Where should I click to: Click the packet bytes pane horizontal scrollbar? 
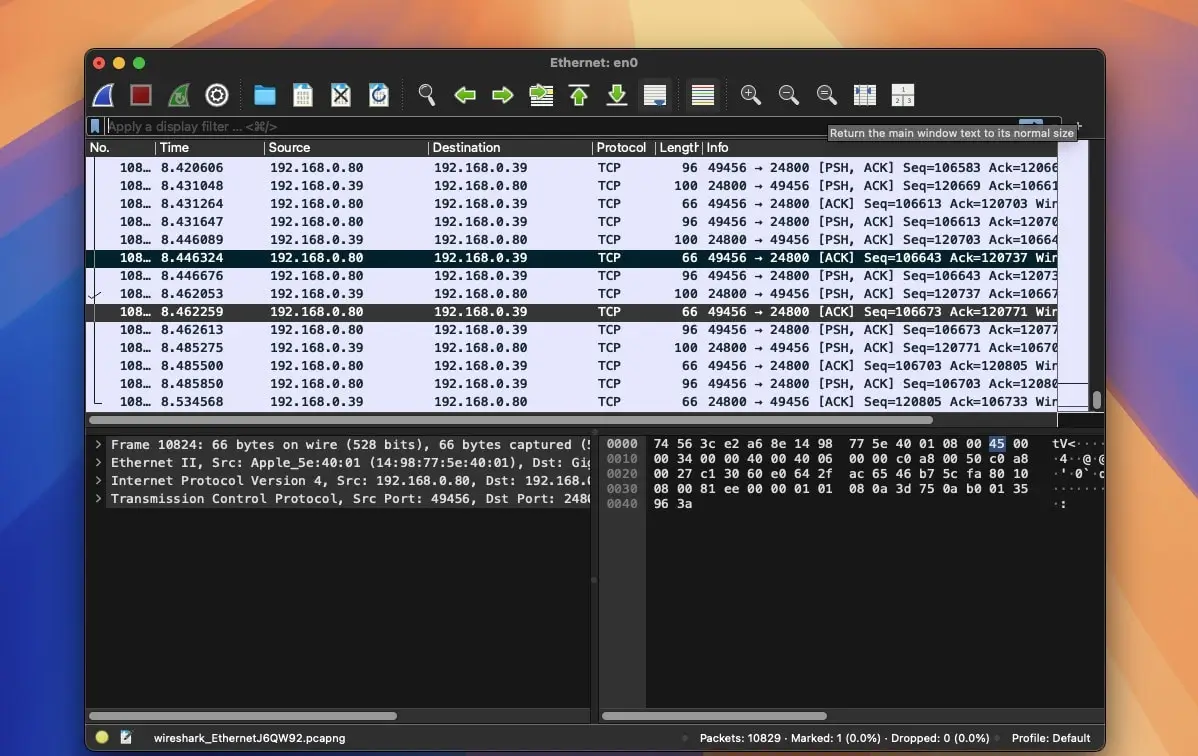click(714, 716)
